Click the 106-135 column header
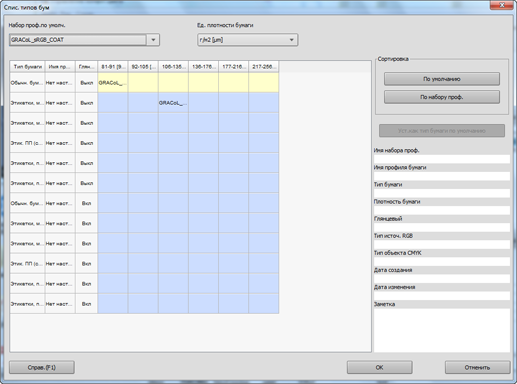517x384 pixels. click(x=173, y=67)
